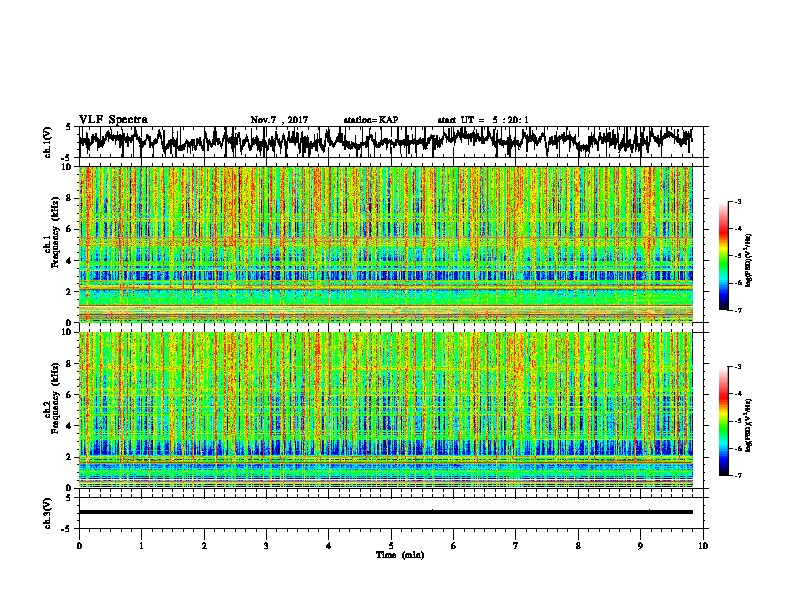Click the ch.1 color bar log(PSD) label
The width and height of the screenshot is (792, 612).
[x=748, y=260]
